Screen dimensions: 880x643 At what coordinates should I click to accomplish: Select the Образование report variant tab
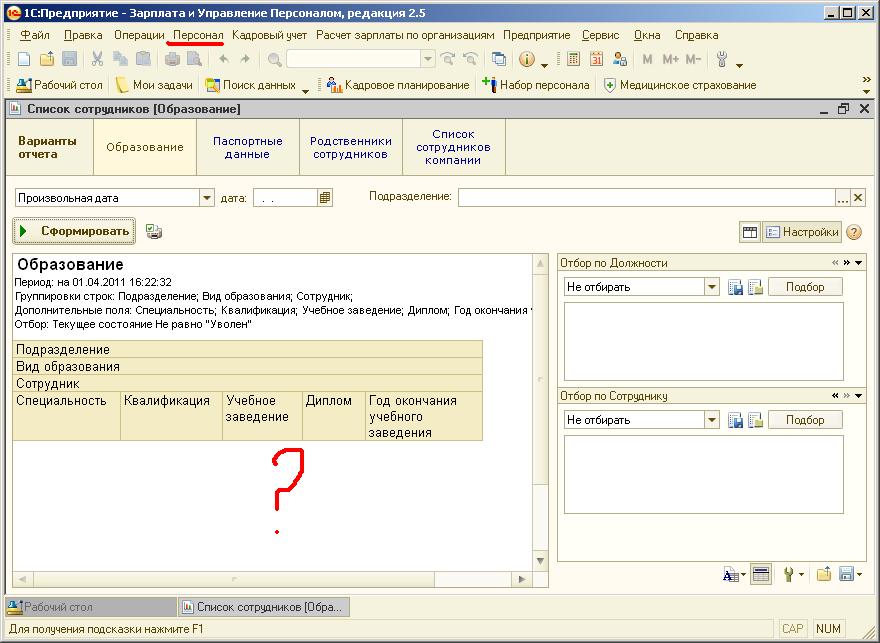pyautogui.click(x=145, y=148)
